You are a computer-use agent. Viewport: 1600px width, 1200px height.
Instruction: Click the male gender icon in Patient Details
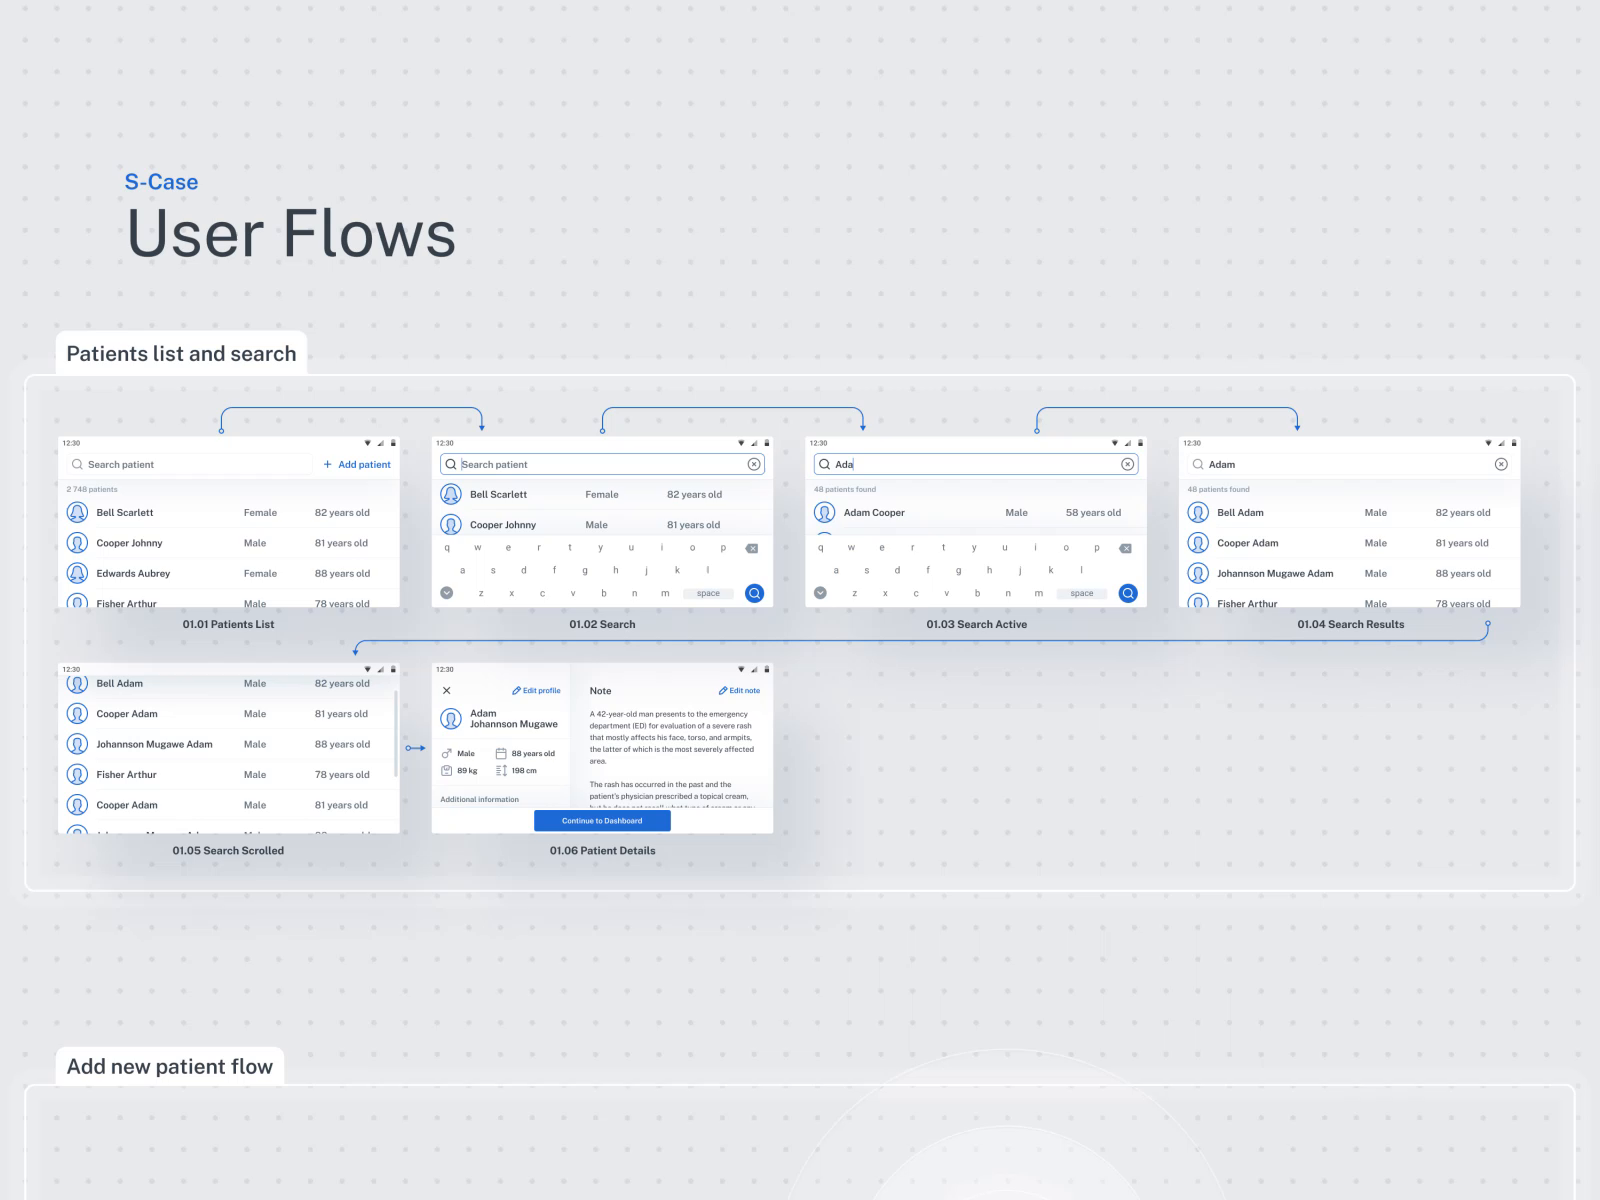[446, 753]
